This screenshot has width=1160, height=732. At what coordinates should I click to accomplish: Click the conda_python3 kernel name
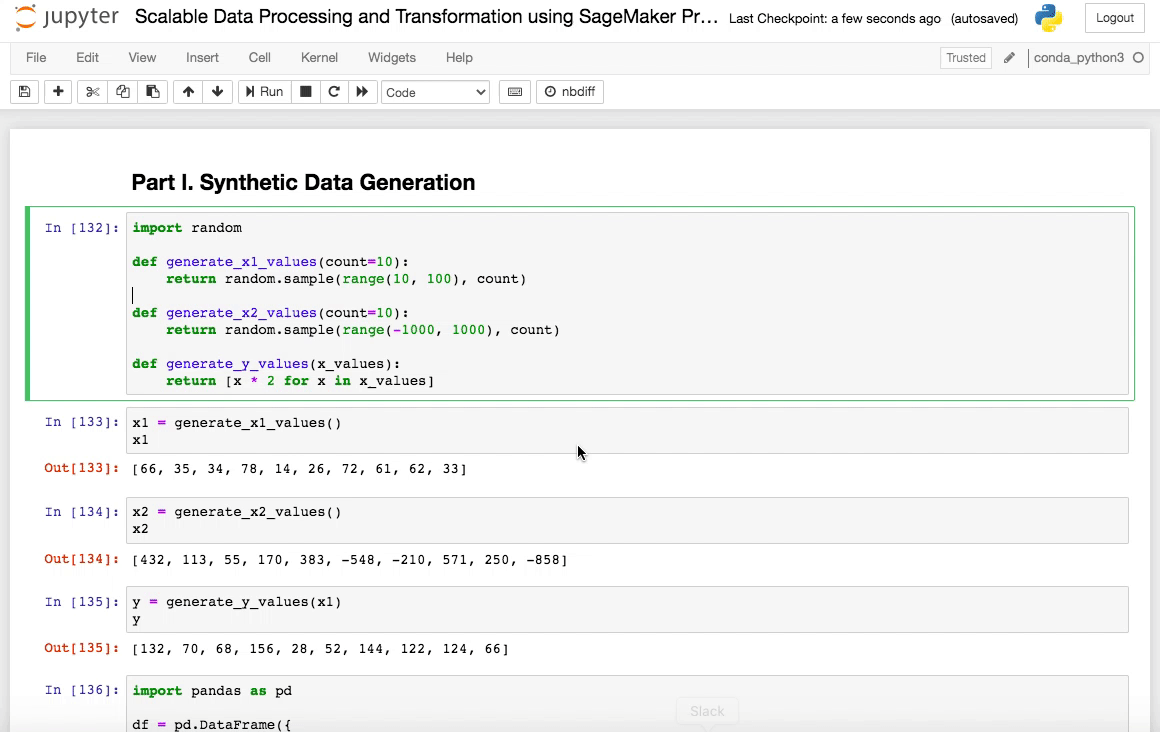(1079, 58)
